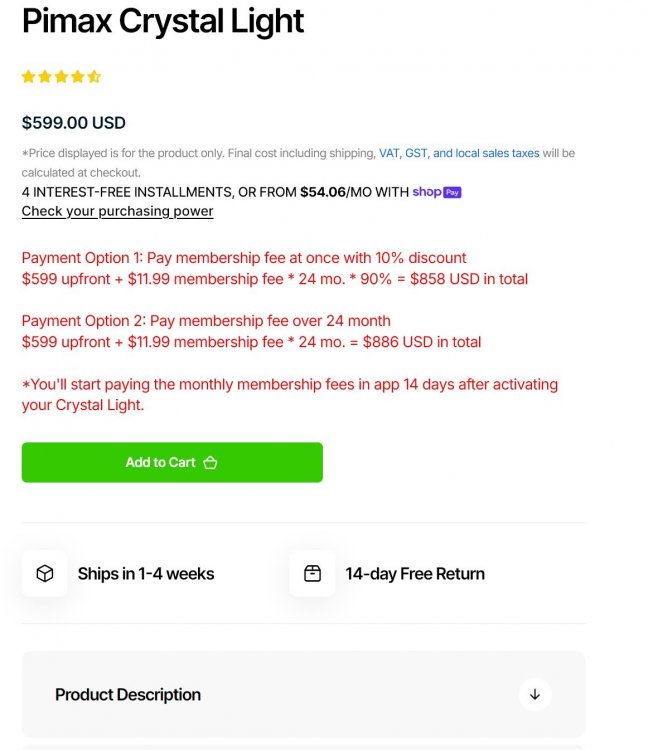Click the shipping box icon

(x=45, y=574)
